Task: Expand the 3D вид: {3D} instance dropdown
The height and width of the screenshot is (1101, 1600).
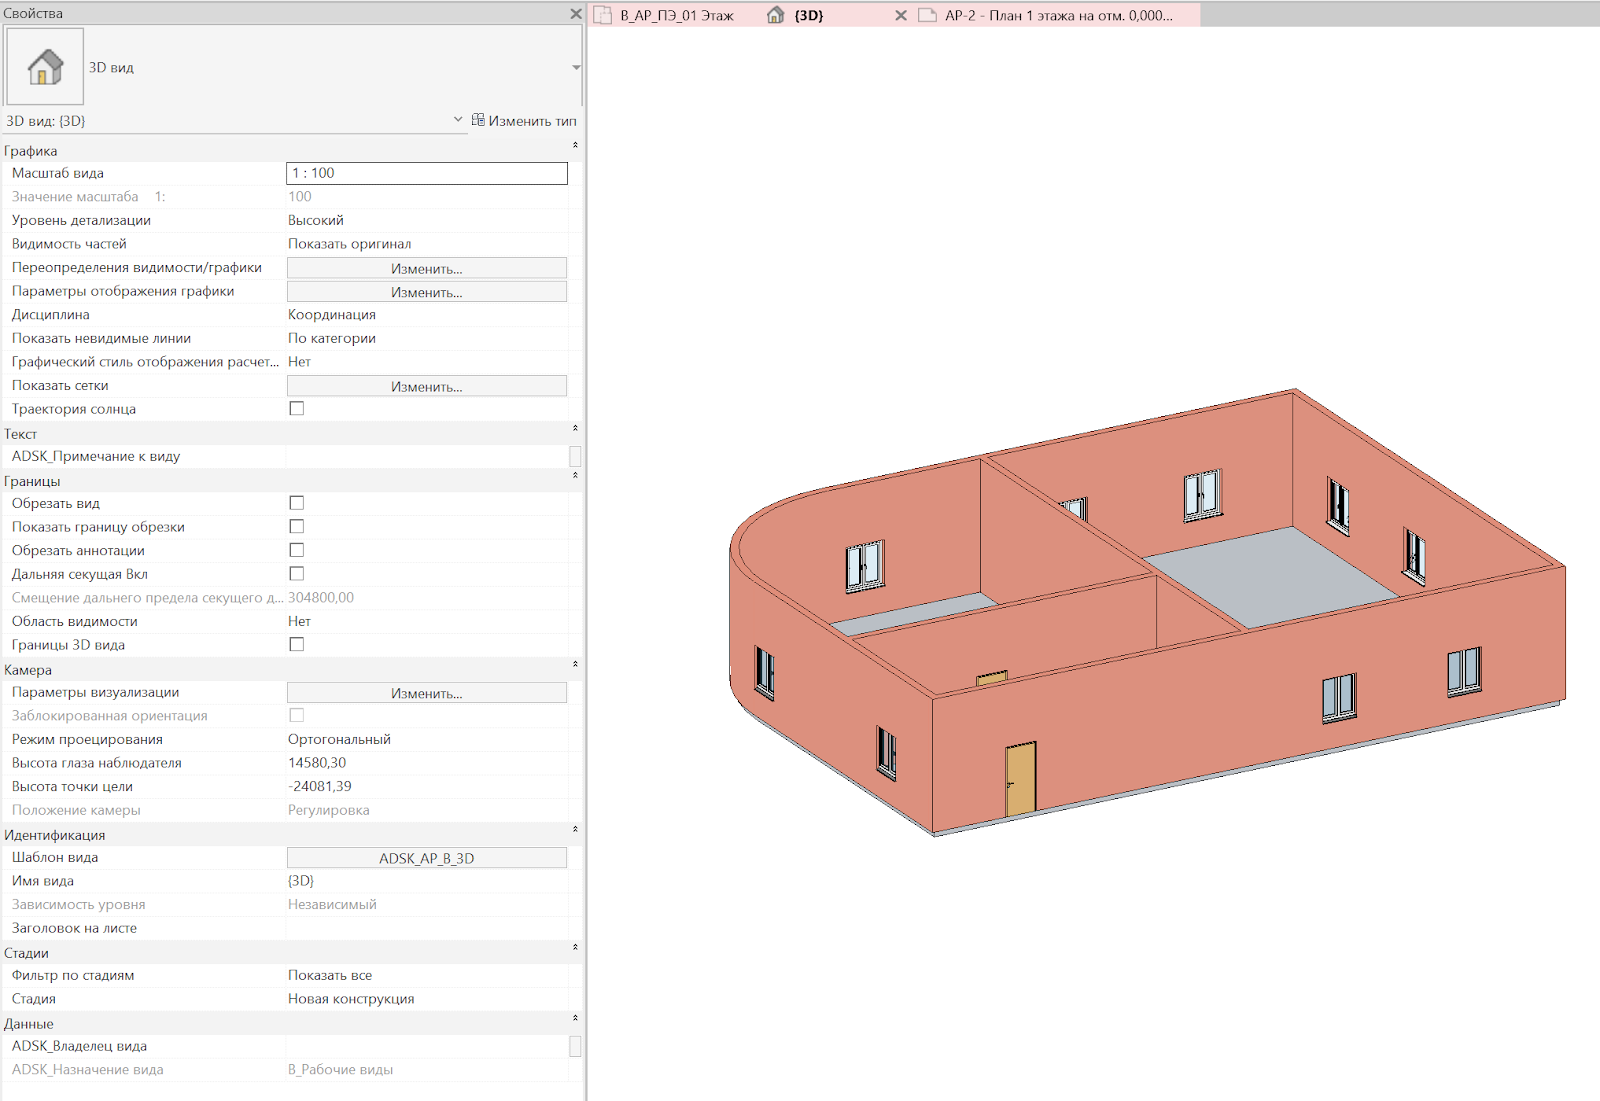Action: pyautogui.click(x=458, y=120)
